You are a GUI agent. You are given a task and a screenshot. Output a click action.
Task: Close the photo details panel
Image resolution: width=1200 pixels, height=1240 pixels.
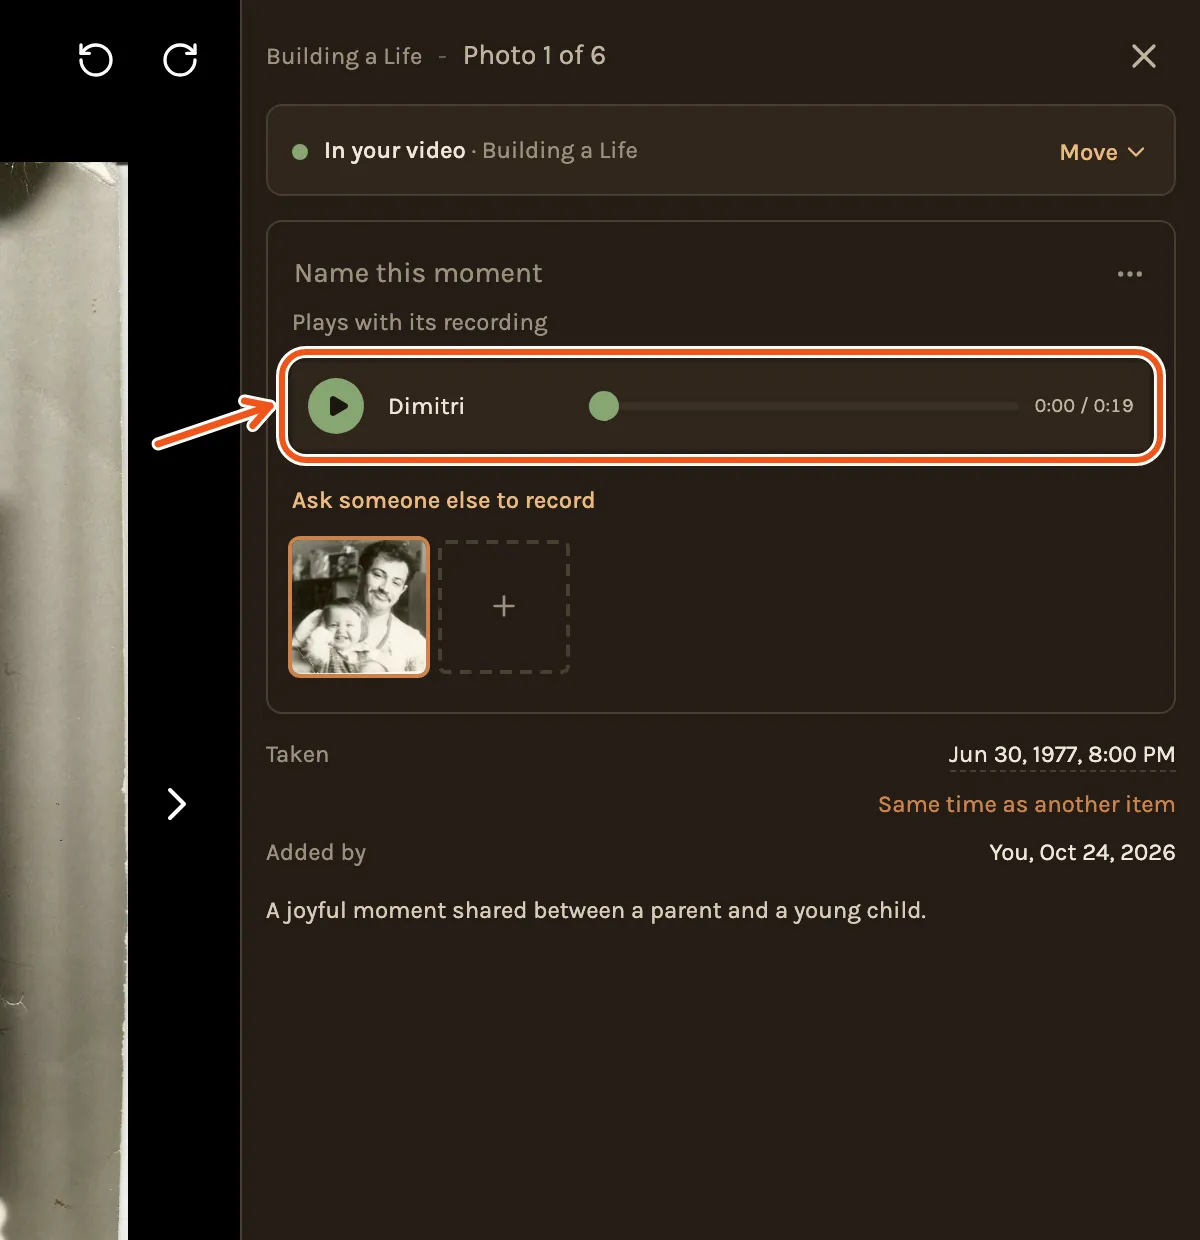(x=1144, y=56)
